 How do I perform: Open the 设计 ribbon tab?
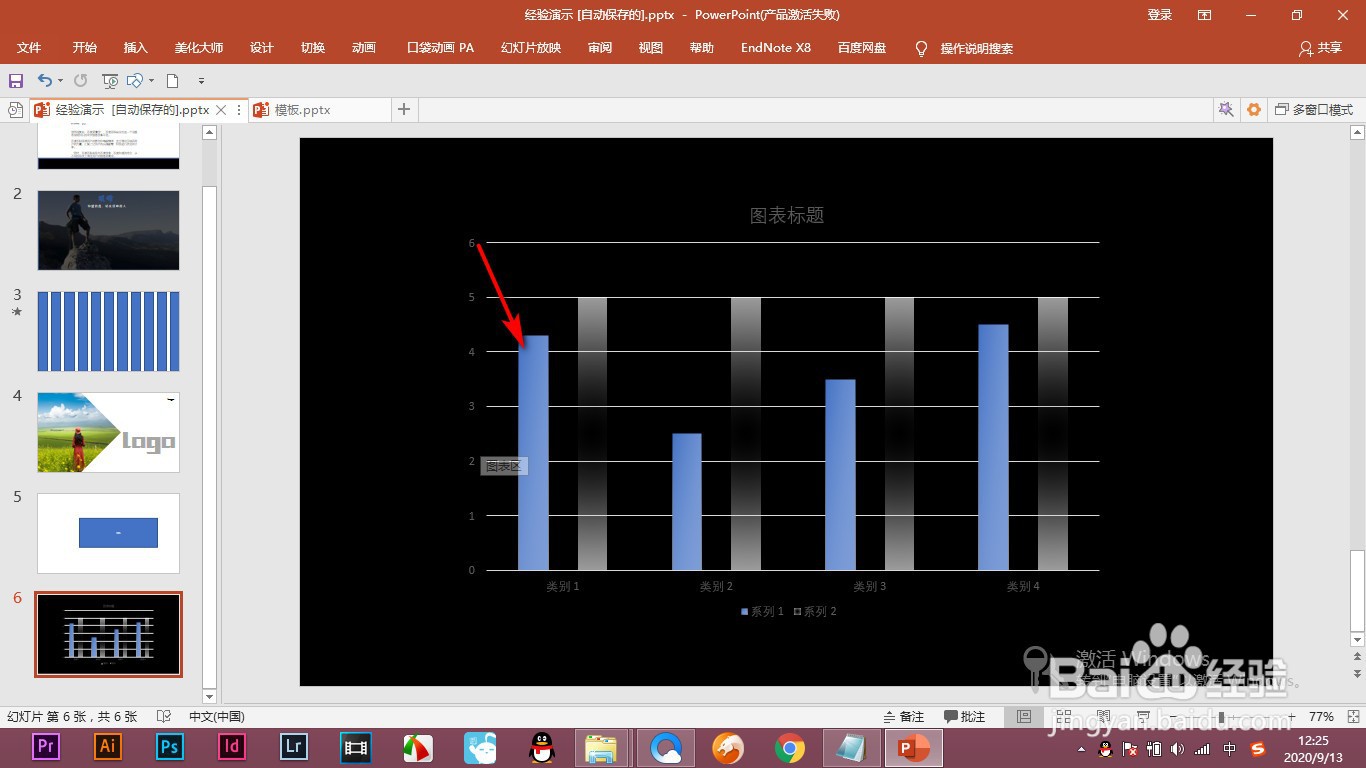coord(261,48)
